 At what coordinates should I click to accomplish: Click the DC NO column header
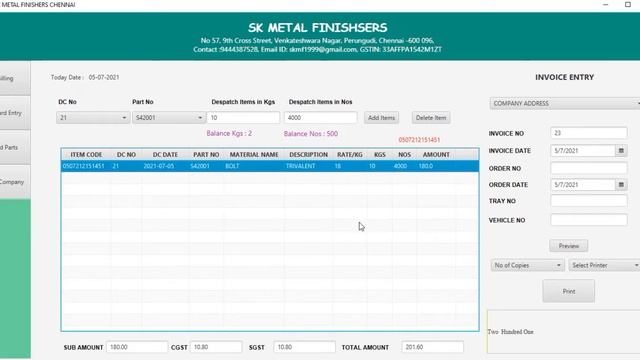pos(126,155)
